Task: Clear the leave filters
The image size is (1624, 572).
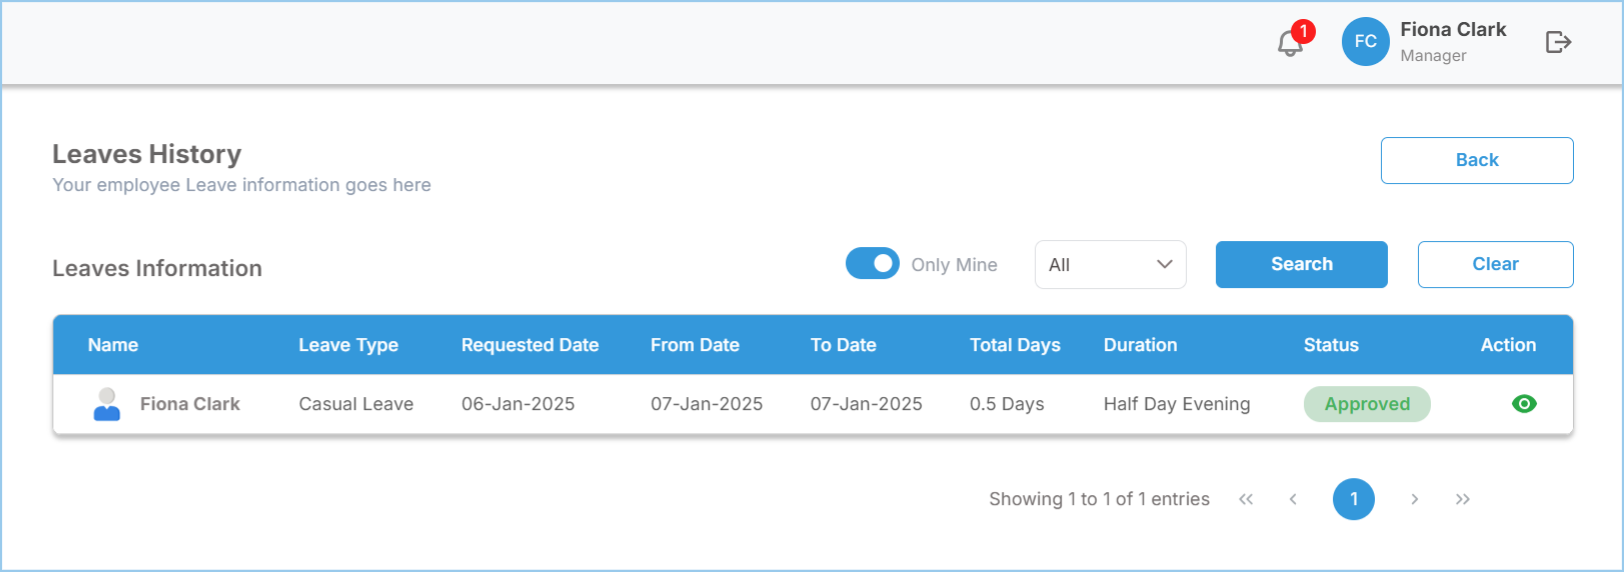Action: click(x=1495, y=264)
